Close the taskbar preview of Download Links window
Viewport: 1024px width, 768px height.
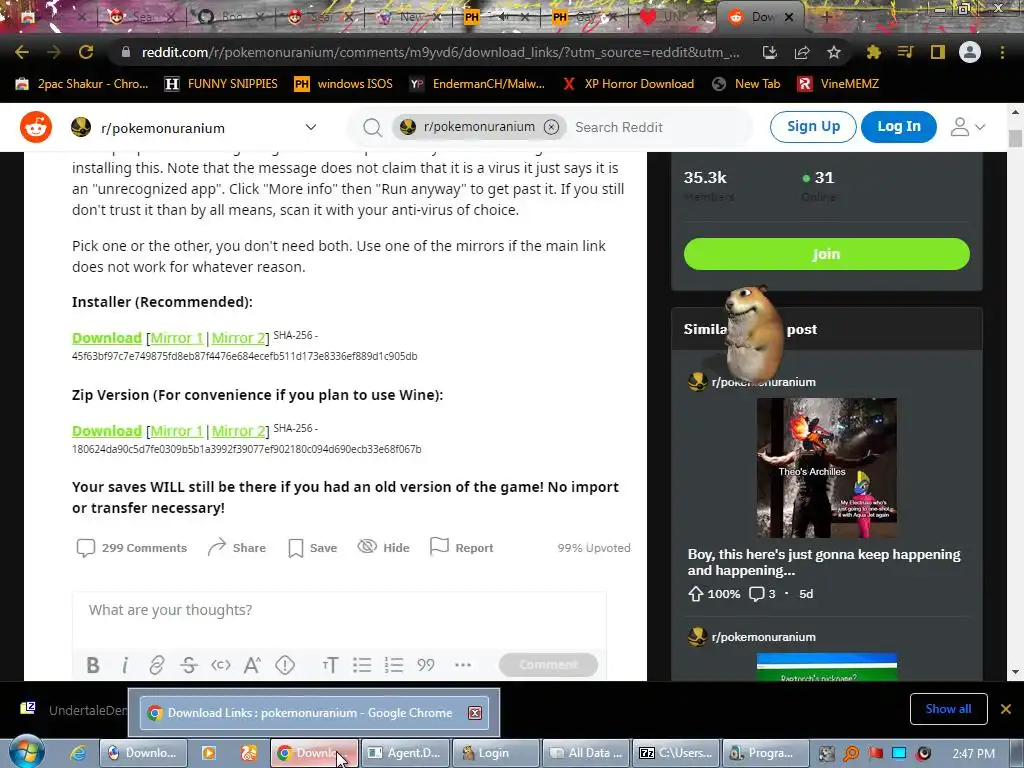pos(475,712)
